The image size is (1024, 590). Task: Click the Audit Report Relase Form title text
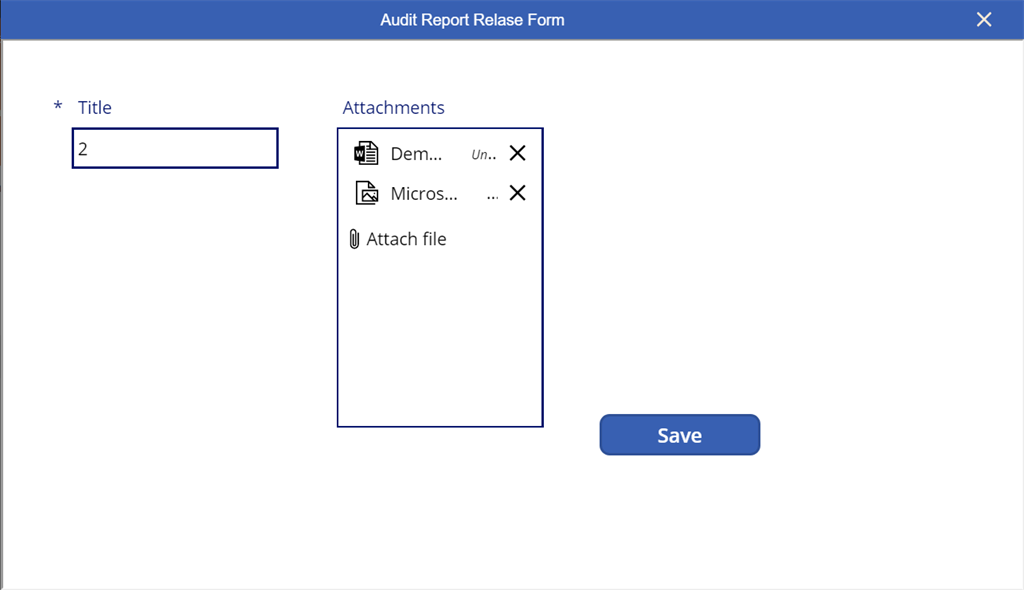pos(472,19)
